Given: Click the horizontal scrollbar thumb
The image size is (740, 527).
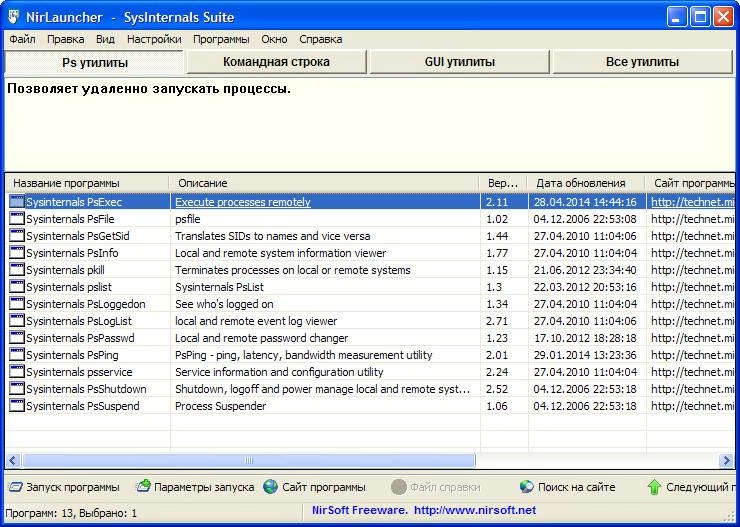Looking at the screenshot, I should click(248, 460).
